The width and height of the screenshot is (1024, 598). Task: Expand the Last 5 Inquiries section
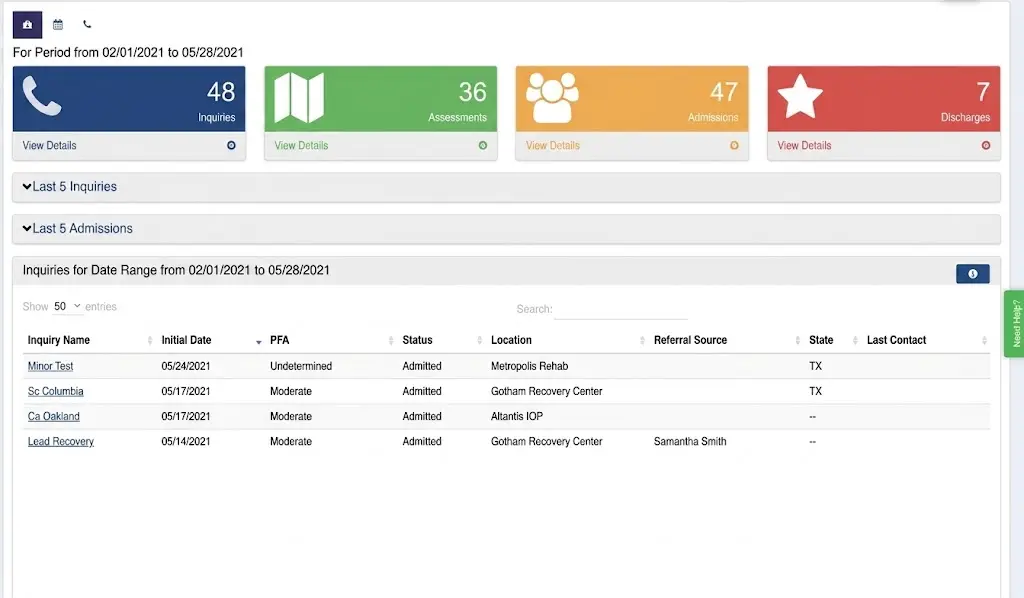coord(506,187)
